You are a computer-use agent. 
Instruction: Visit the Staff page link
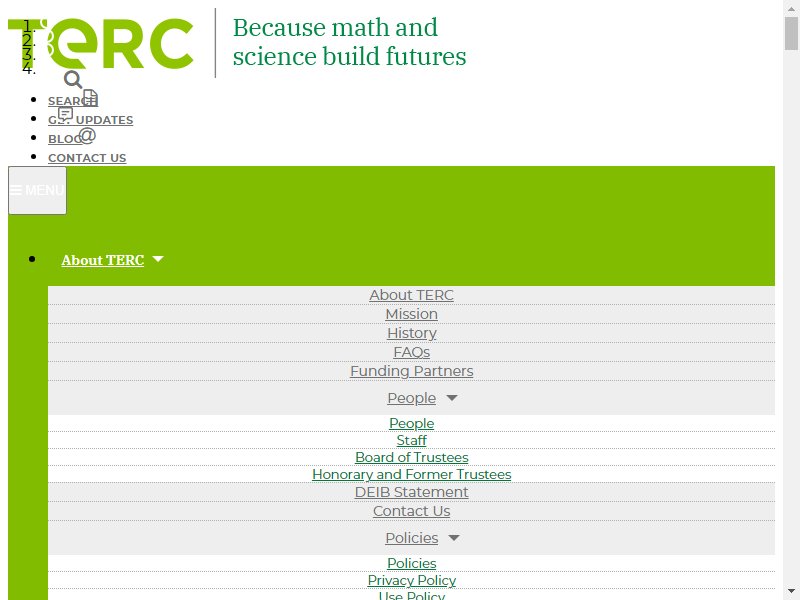click(x=411, y=440)
